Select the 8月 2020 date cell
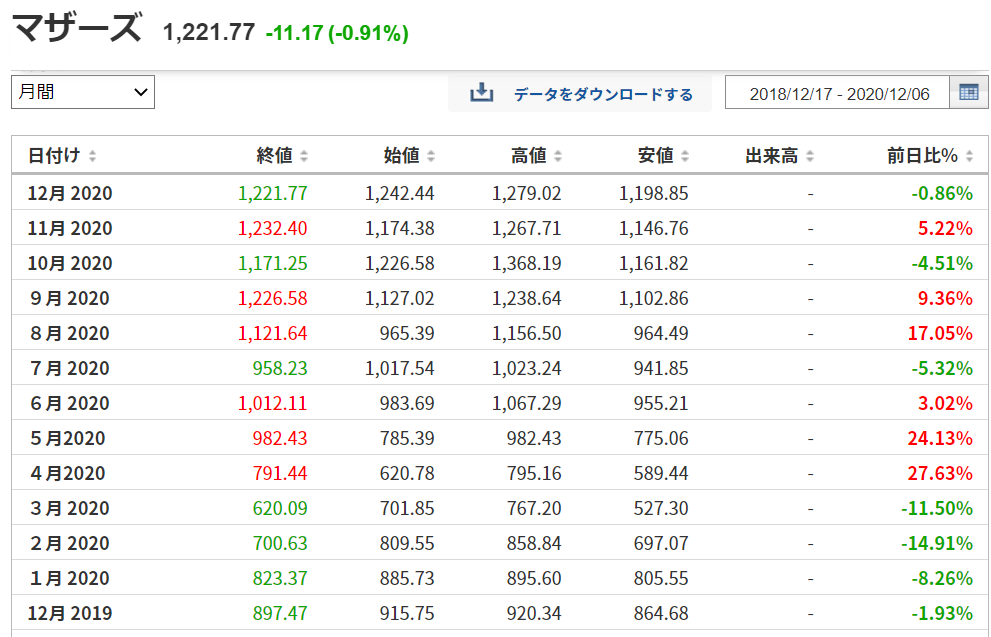The width and height of the screenshot is (991, 637). pos(70,333)
